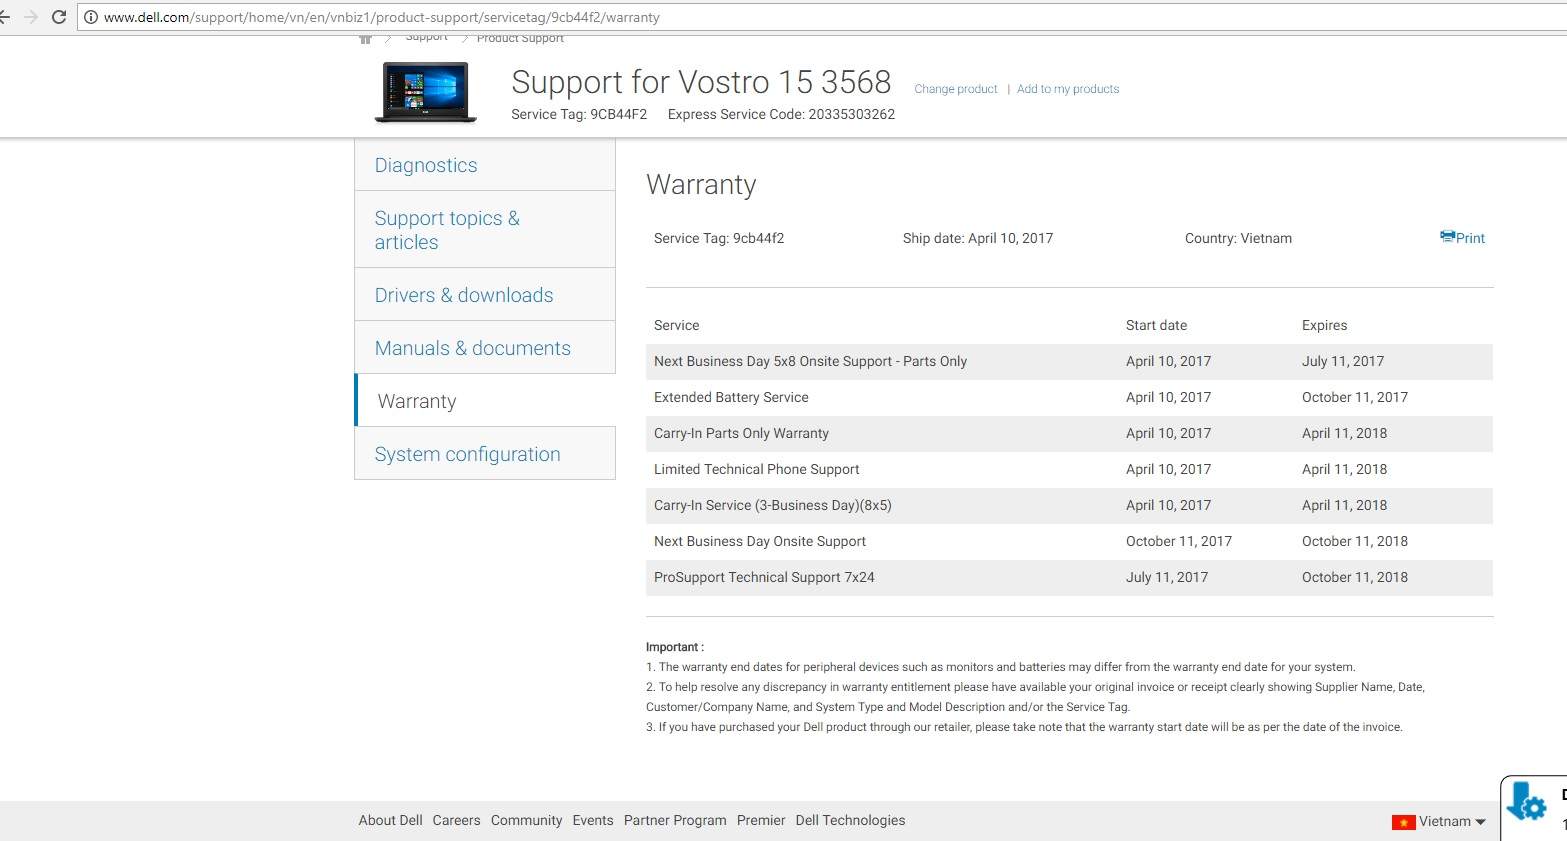Click the 'Start date' column header
The height and width of the screenshot is (841, 1567).
[x=1156, y=325]
